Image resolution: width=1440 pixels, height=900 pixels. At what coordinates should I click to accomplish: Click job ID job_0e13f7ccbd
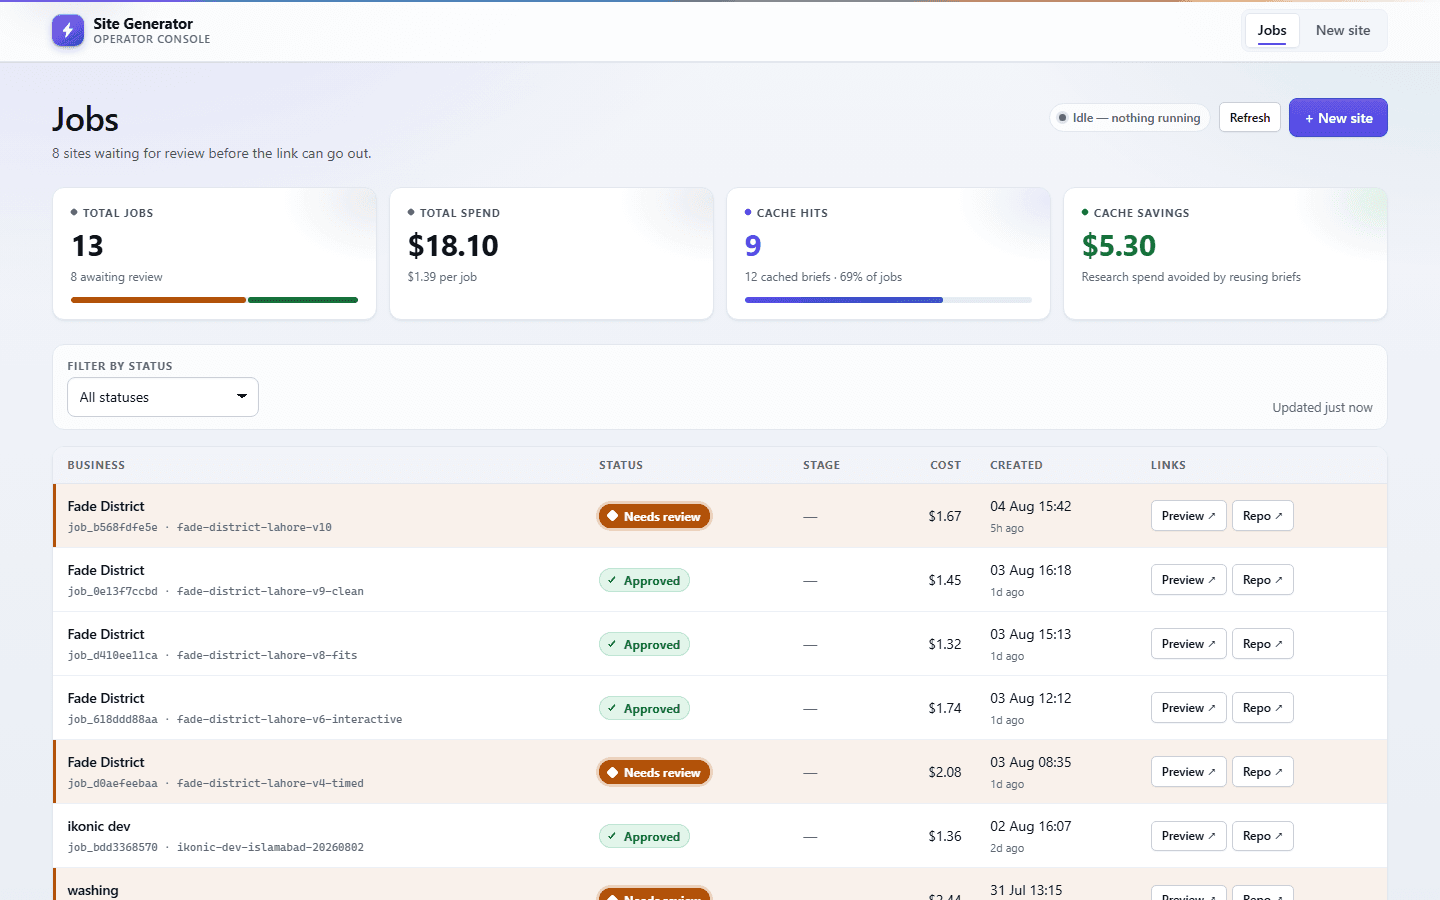(x=113, y=591)
